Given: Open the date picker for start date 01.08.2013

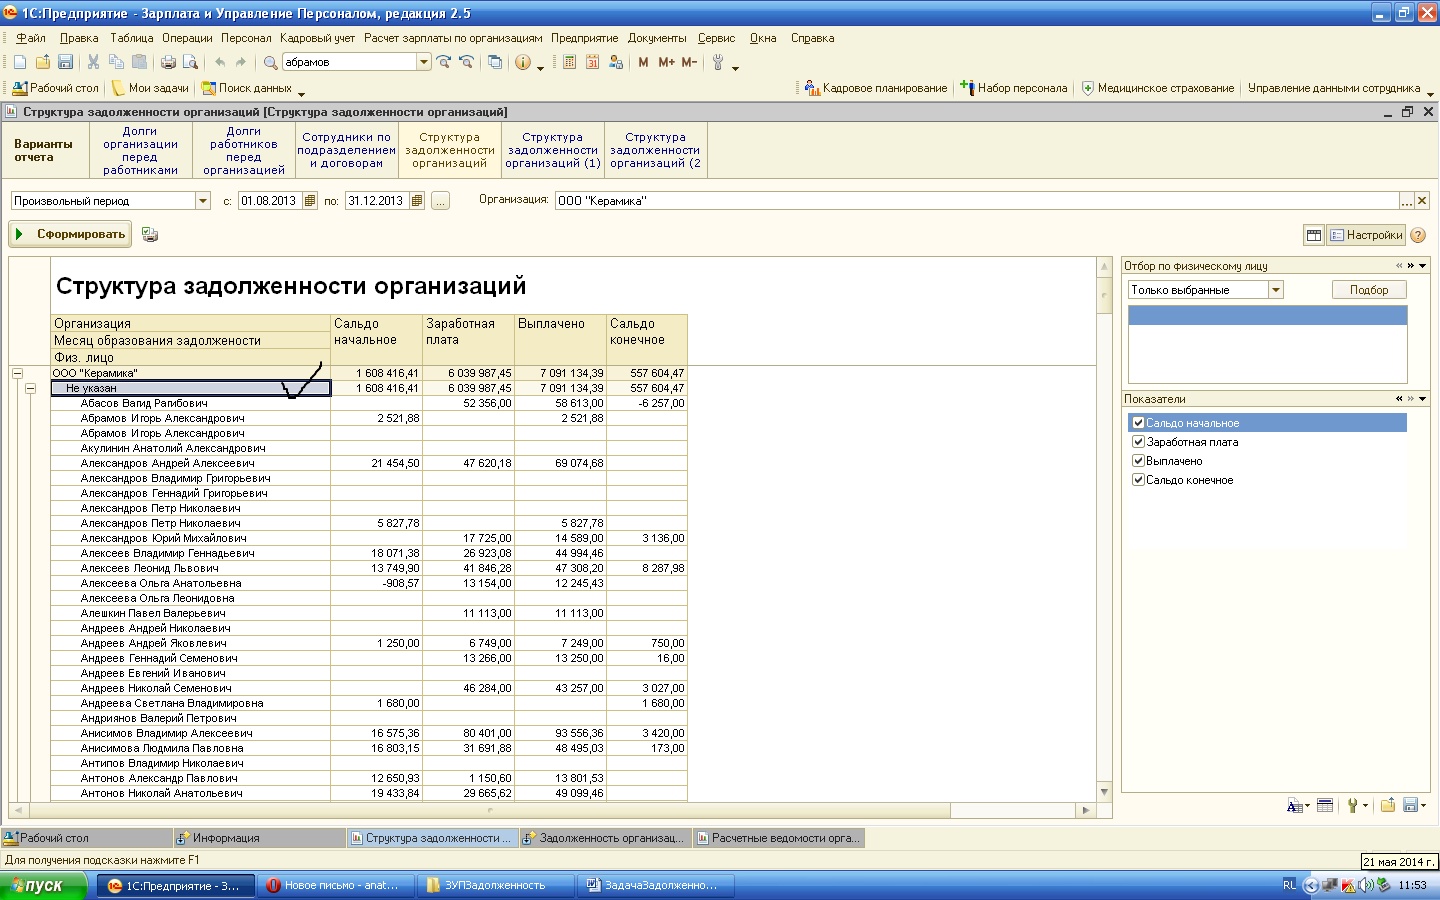Looking at the screenshot, I should click(x=309, y=201).
